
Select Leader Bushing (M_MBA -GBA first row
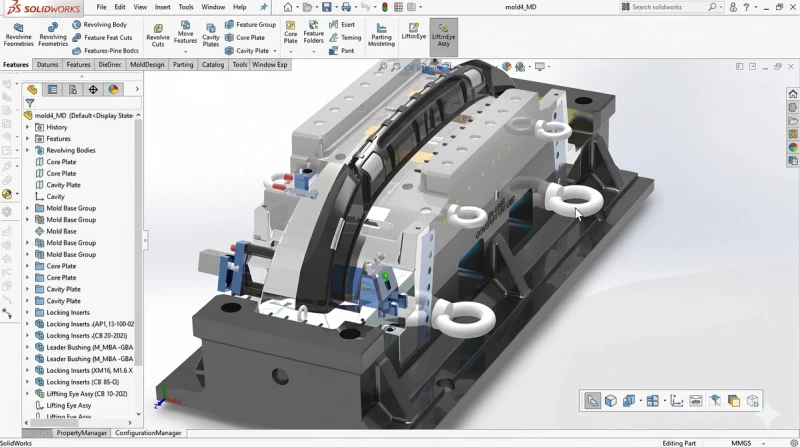point(90,347)
